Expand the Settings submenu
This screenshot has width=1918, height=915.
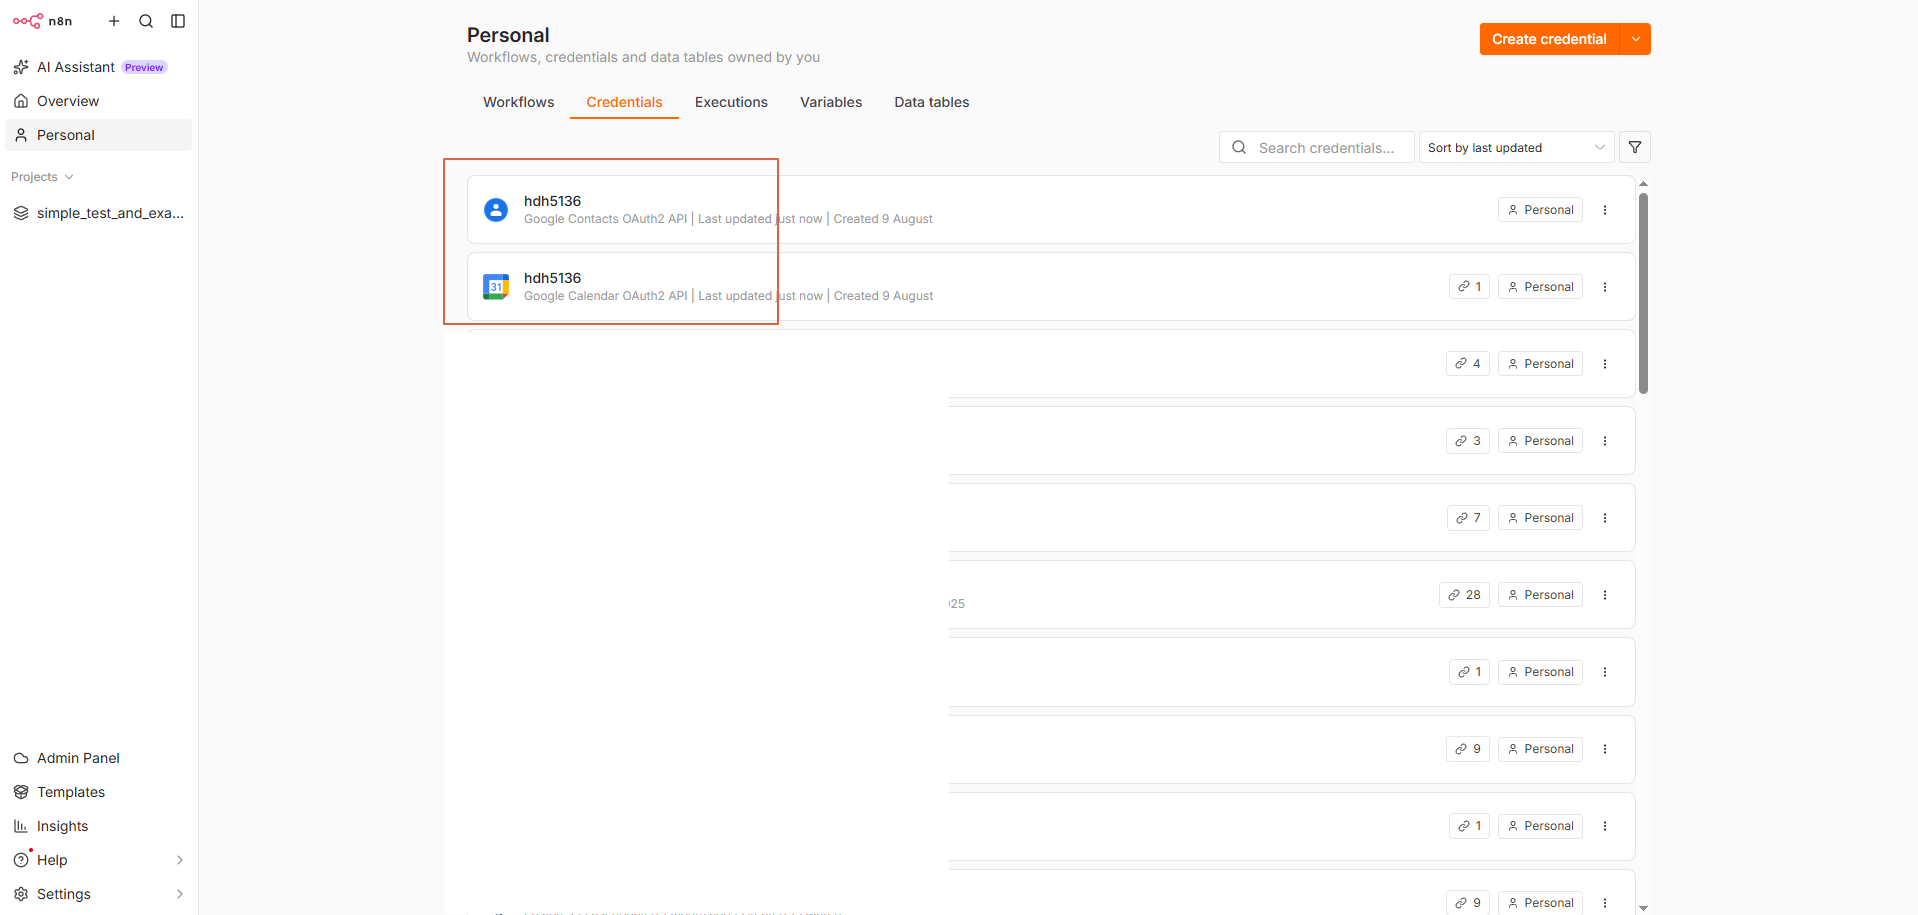point(98,894)
